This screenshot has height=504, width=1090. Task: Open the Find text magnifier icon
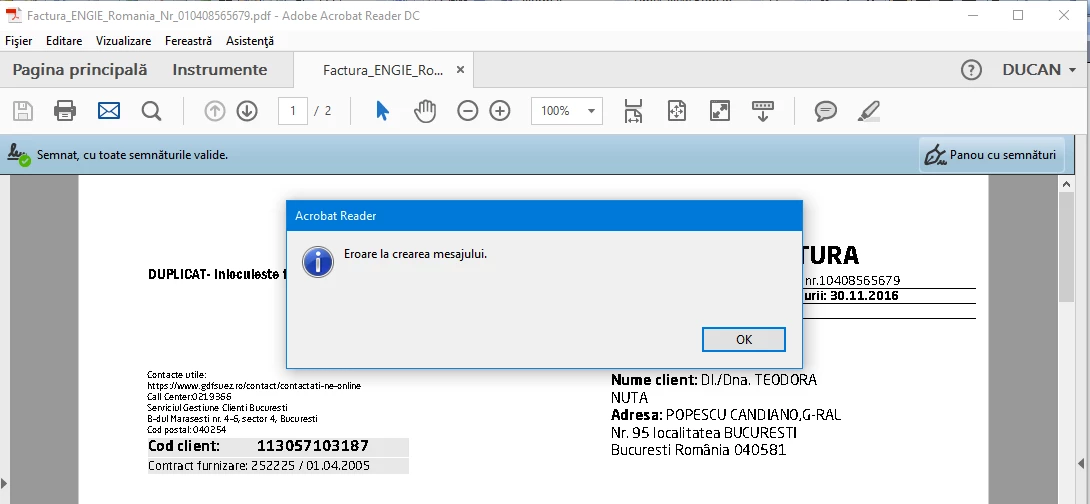(151, 111)
